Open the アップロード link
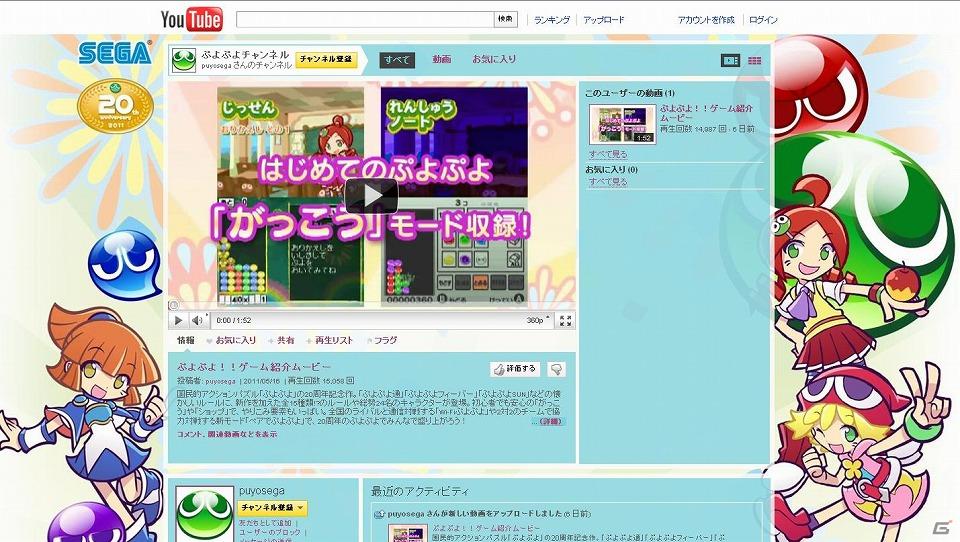The width and height of the screenshot is (960, 542). [604, 20]
